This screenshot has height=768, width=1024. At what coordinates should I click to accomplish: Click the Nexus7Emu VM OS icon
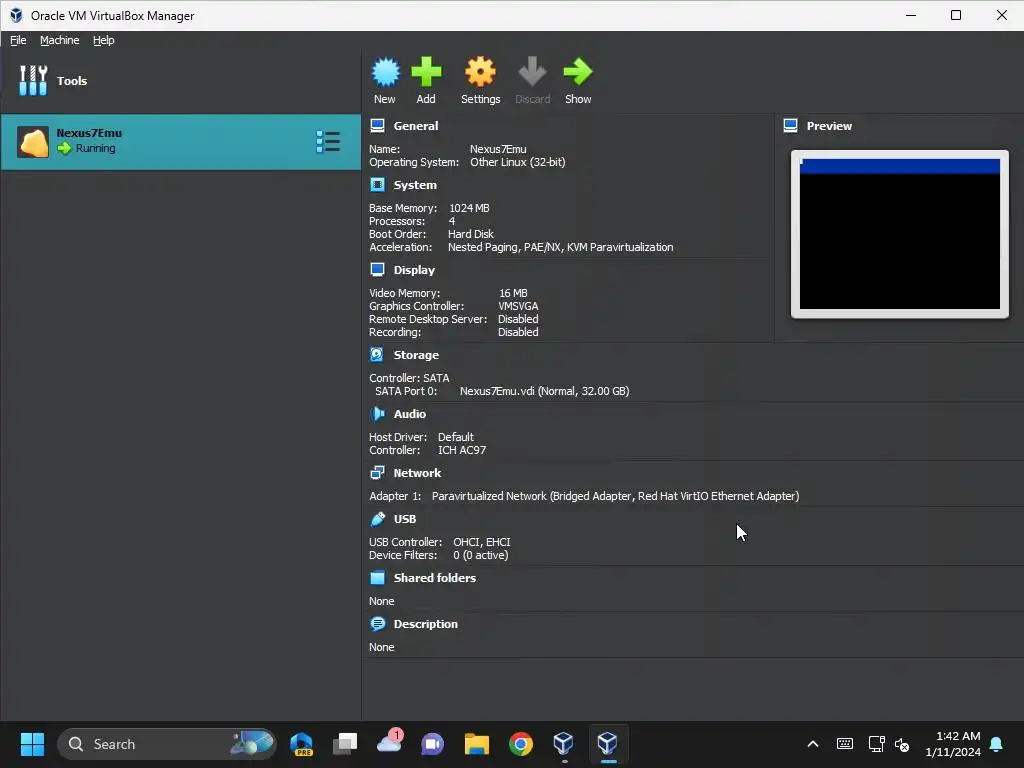click(33, 142)
